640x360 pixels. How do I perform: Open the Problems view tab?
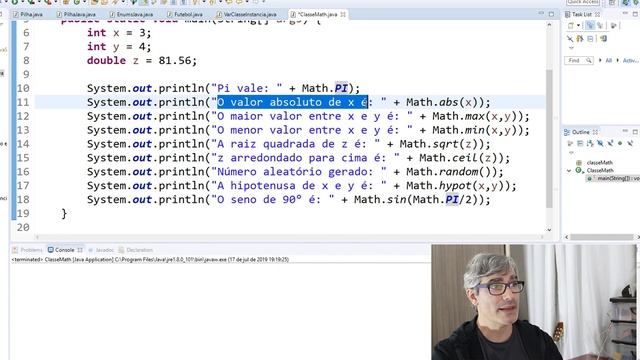coord(27,250)
